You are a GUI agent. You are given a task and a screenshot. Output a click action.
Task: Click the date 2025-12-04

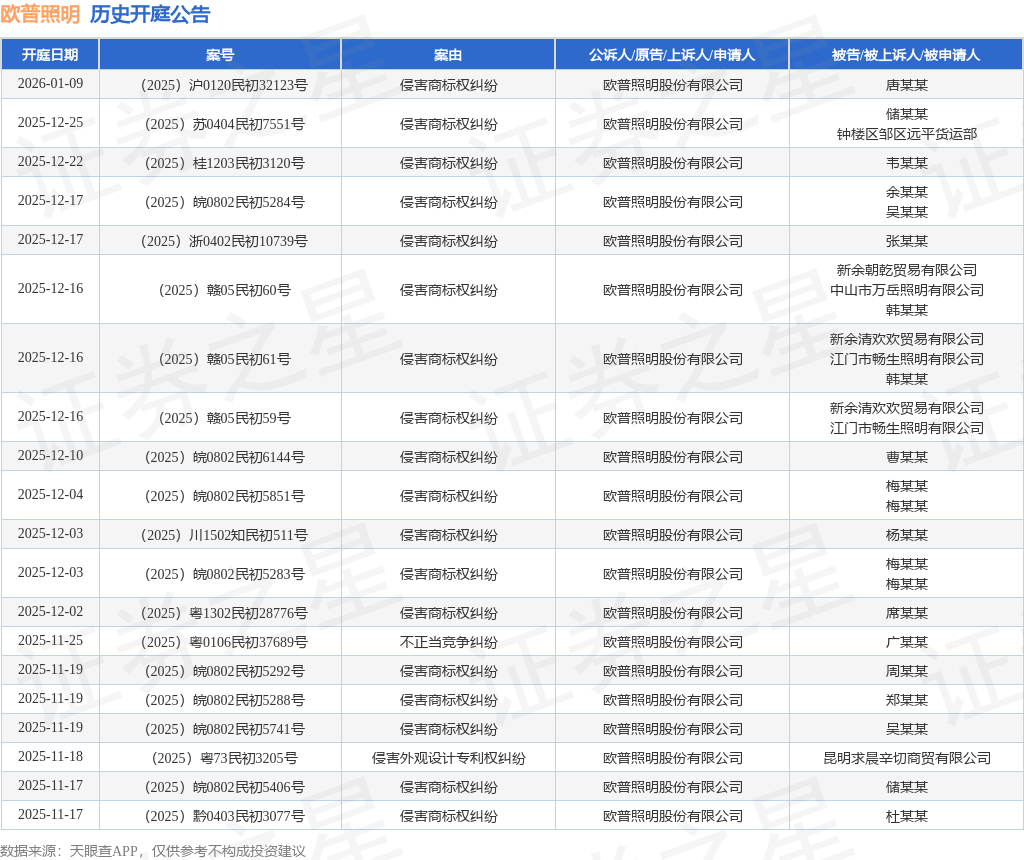pos(50,495)
